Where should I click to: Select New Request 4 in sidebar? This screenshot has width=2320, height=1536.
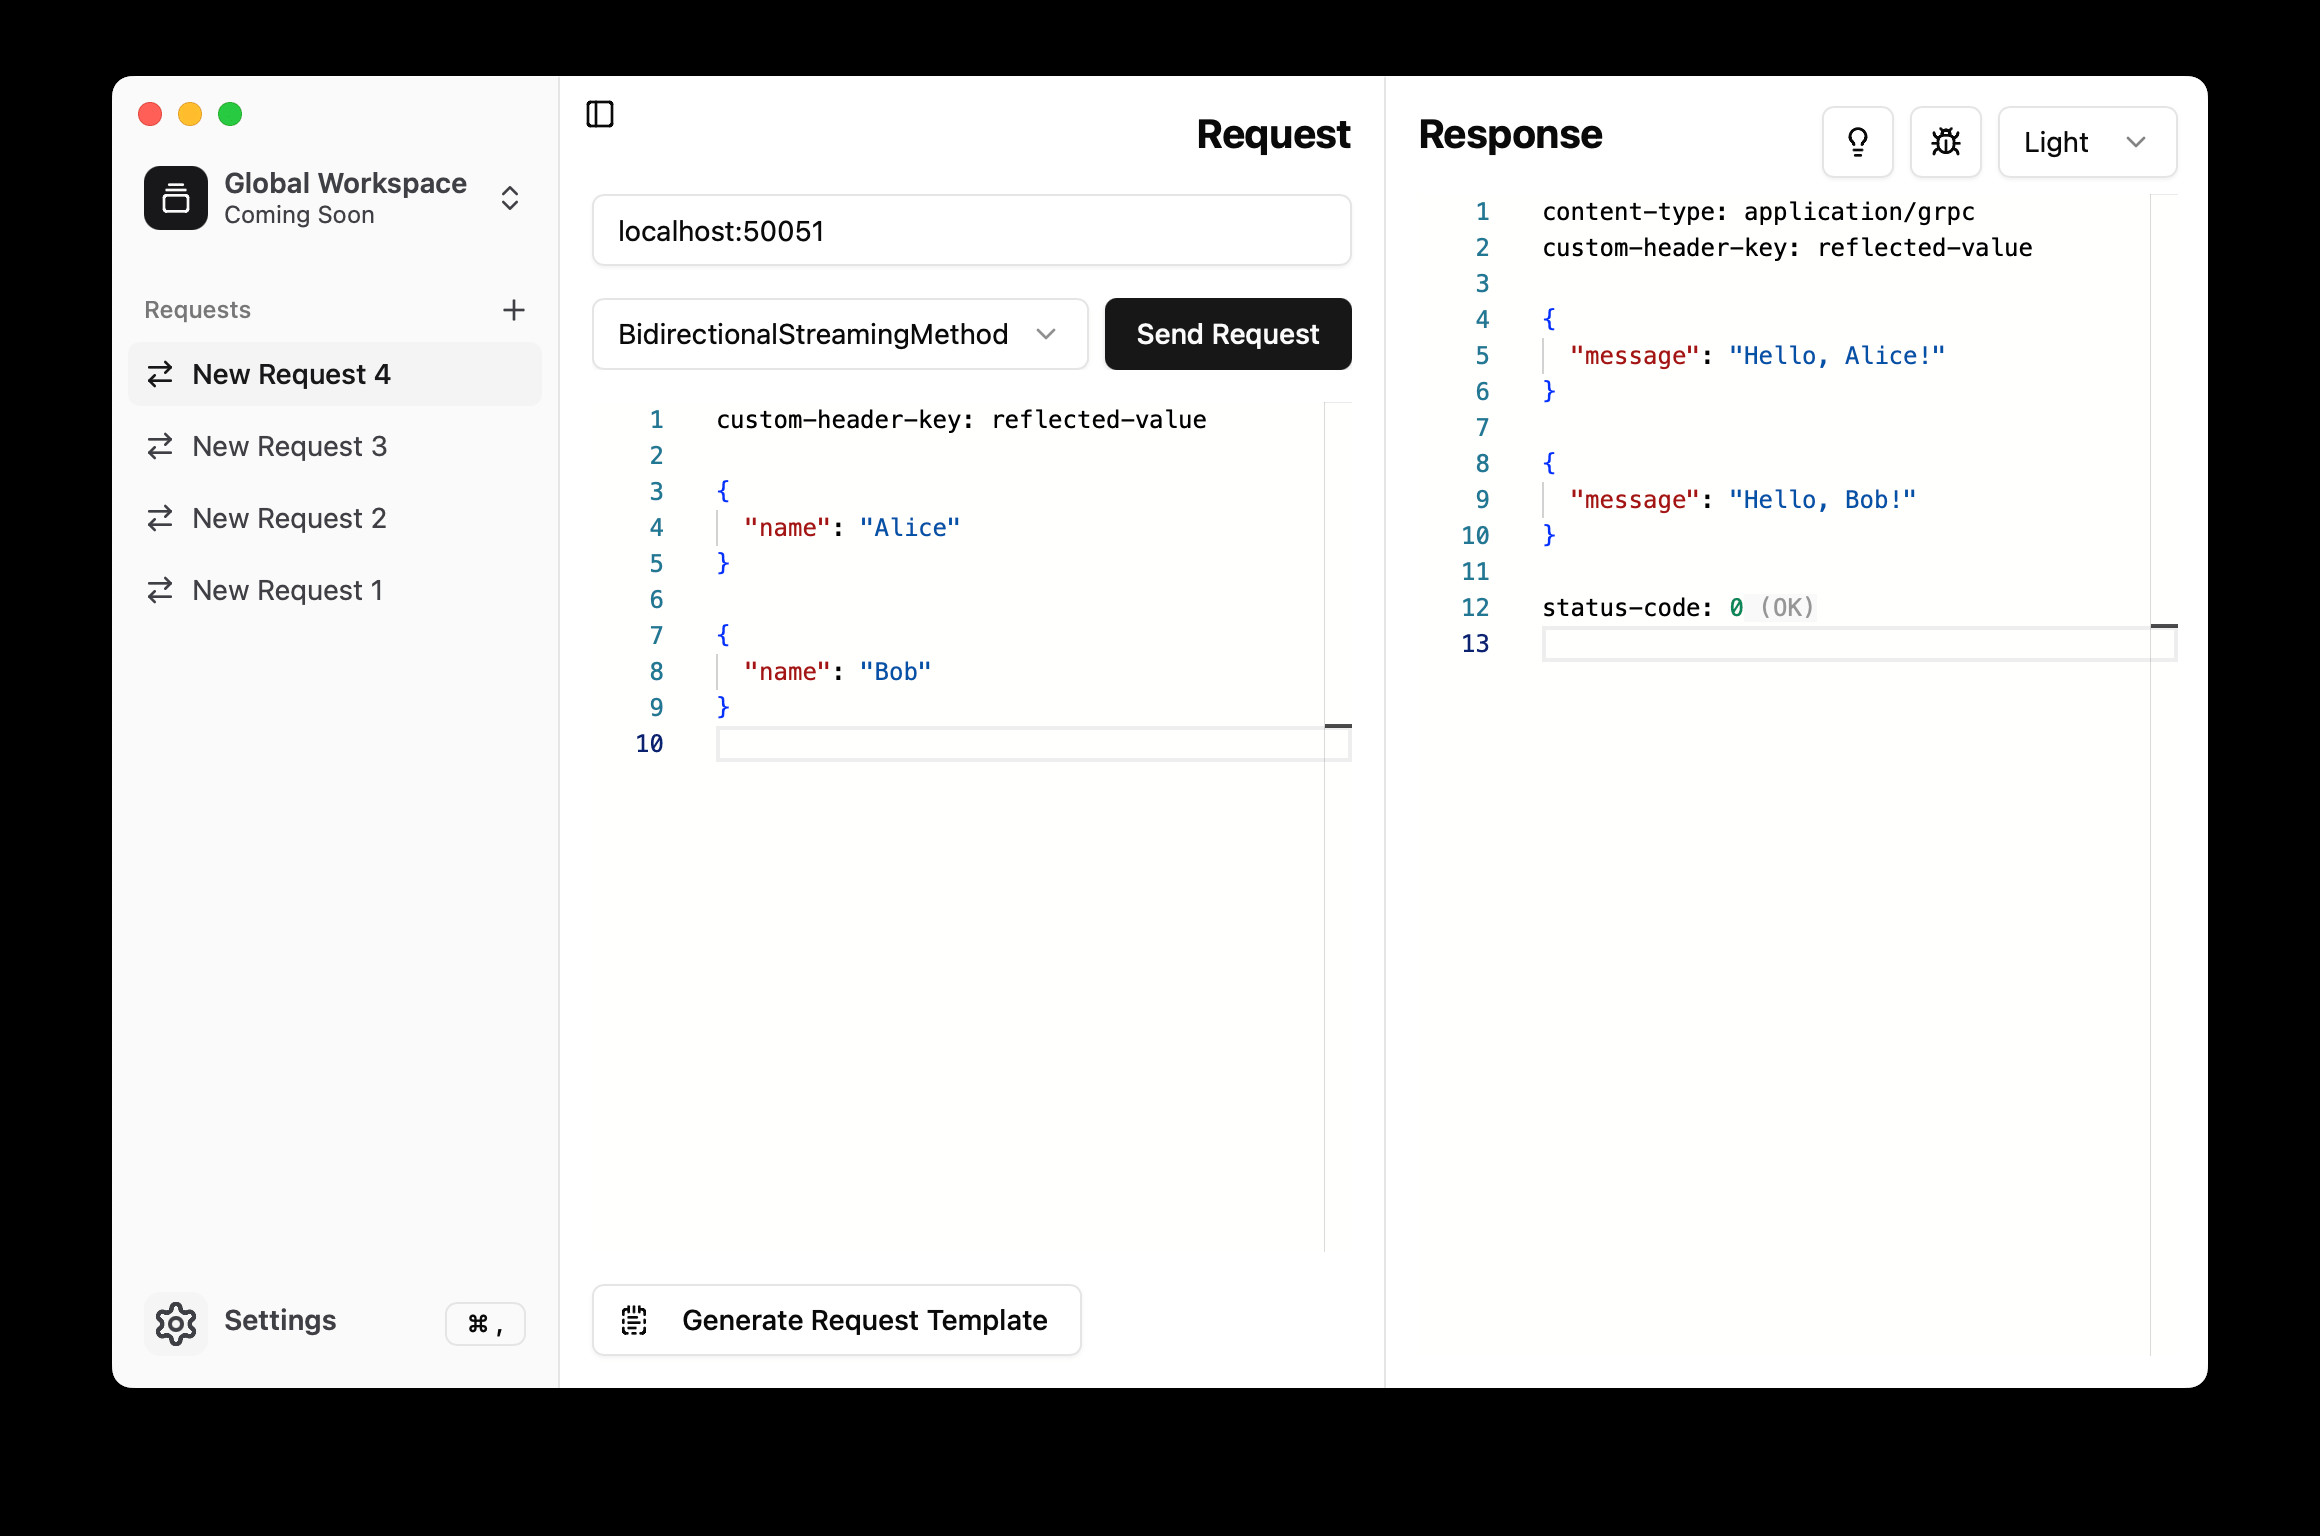tap(291, 374)
